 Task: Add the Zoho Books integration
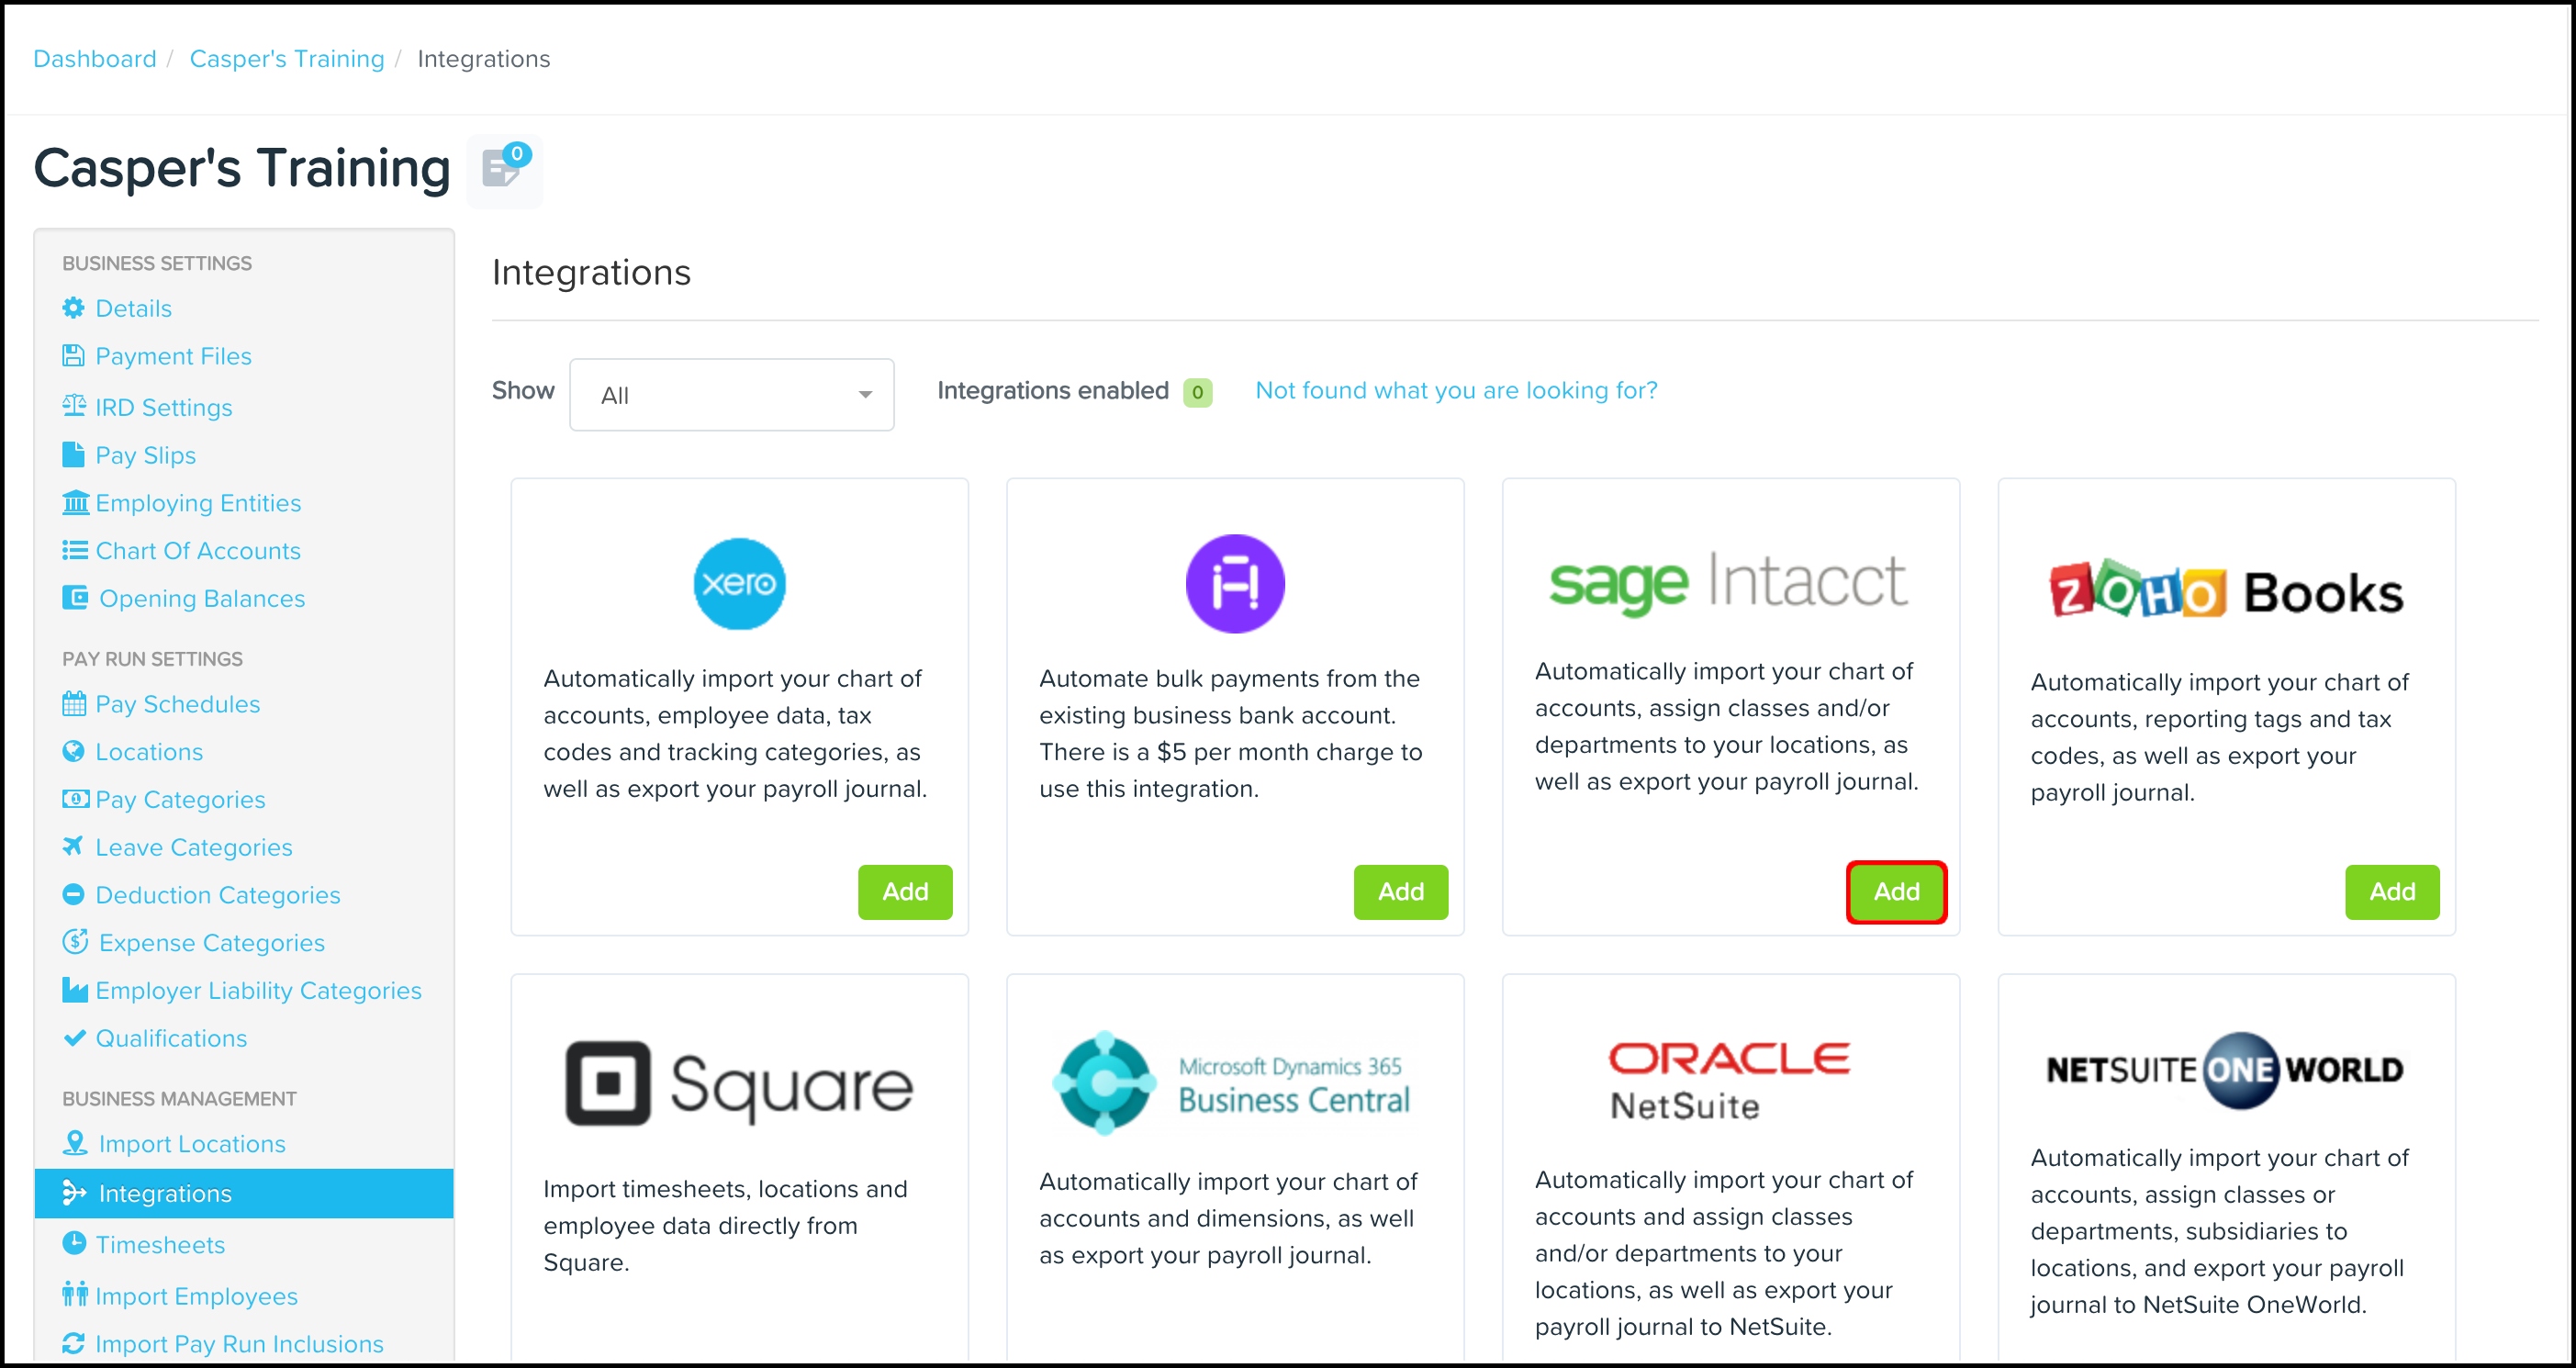[2391, 891]
